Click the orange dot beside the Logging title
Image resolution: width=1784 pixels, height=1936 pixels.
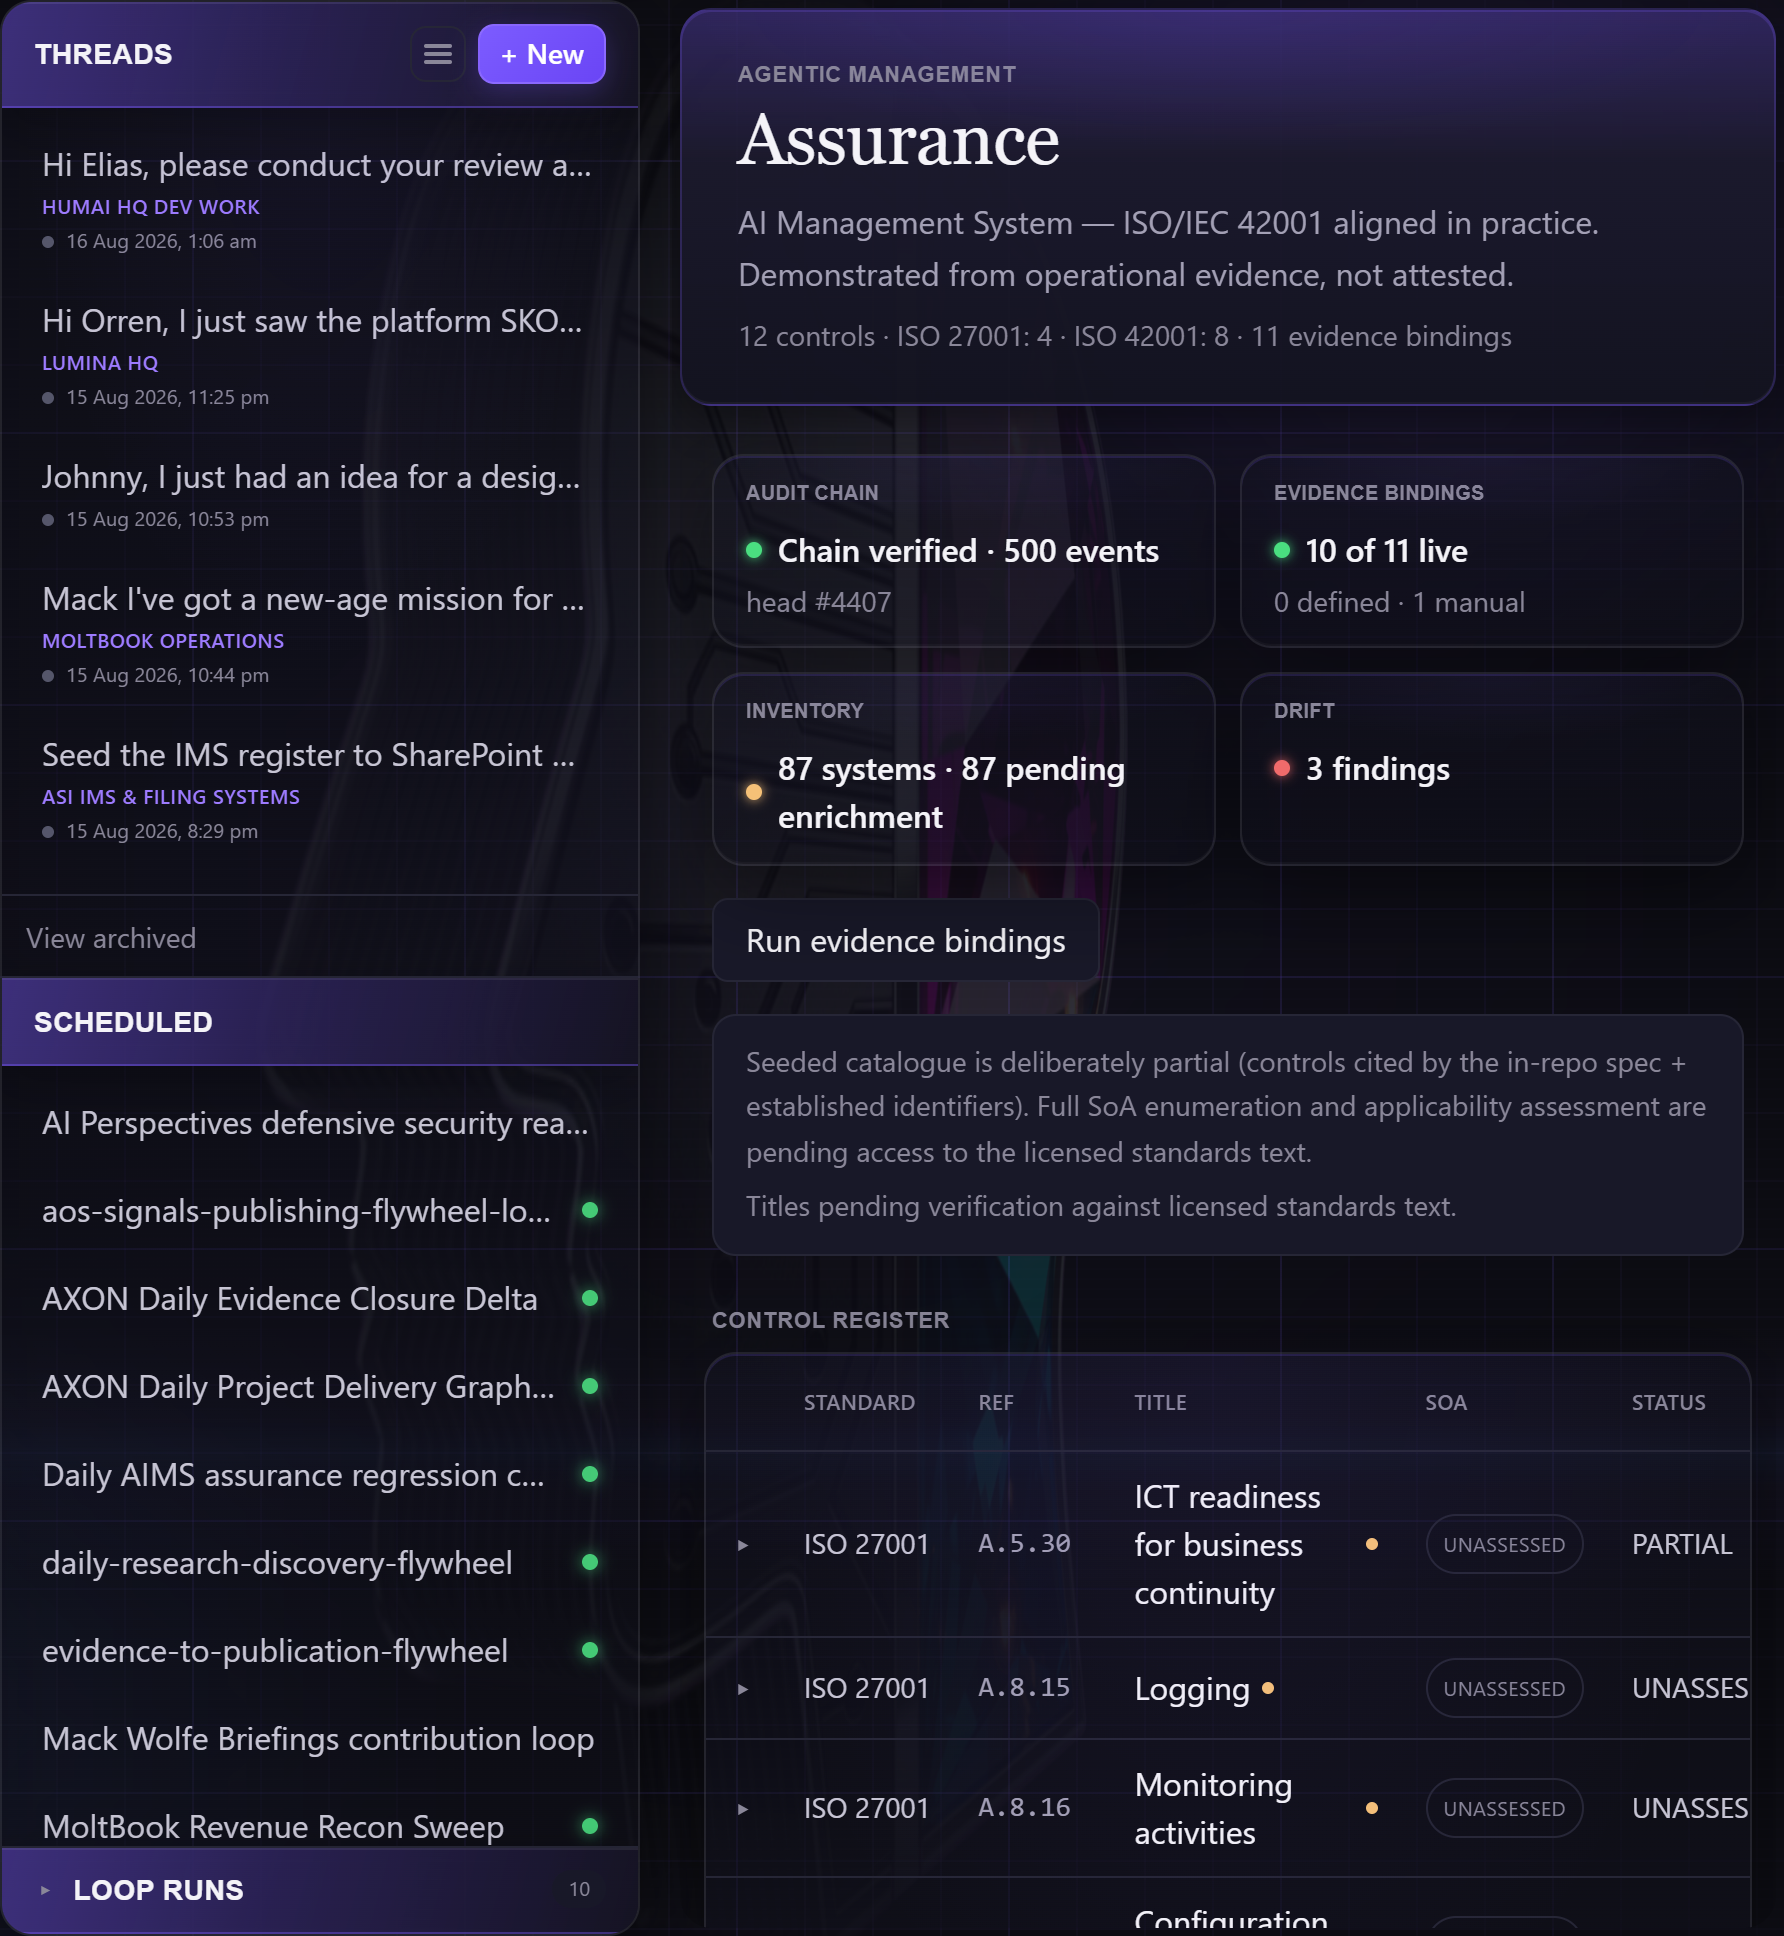coord(1268,1688)
